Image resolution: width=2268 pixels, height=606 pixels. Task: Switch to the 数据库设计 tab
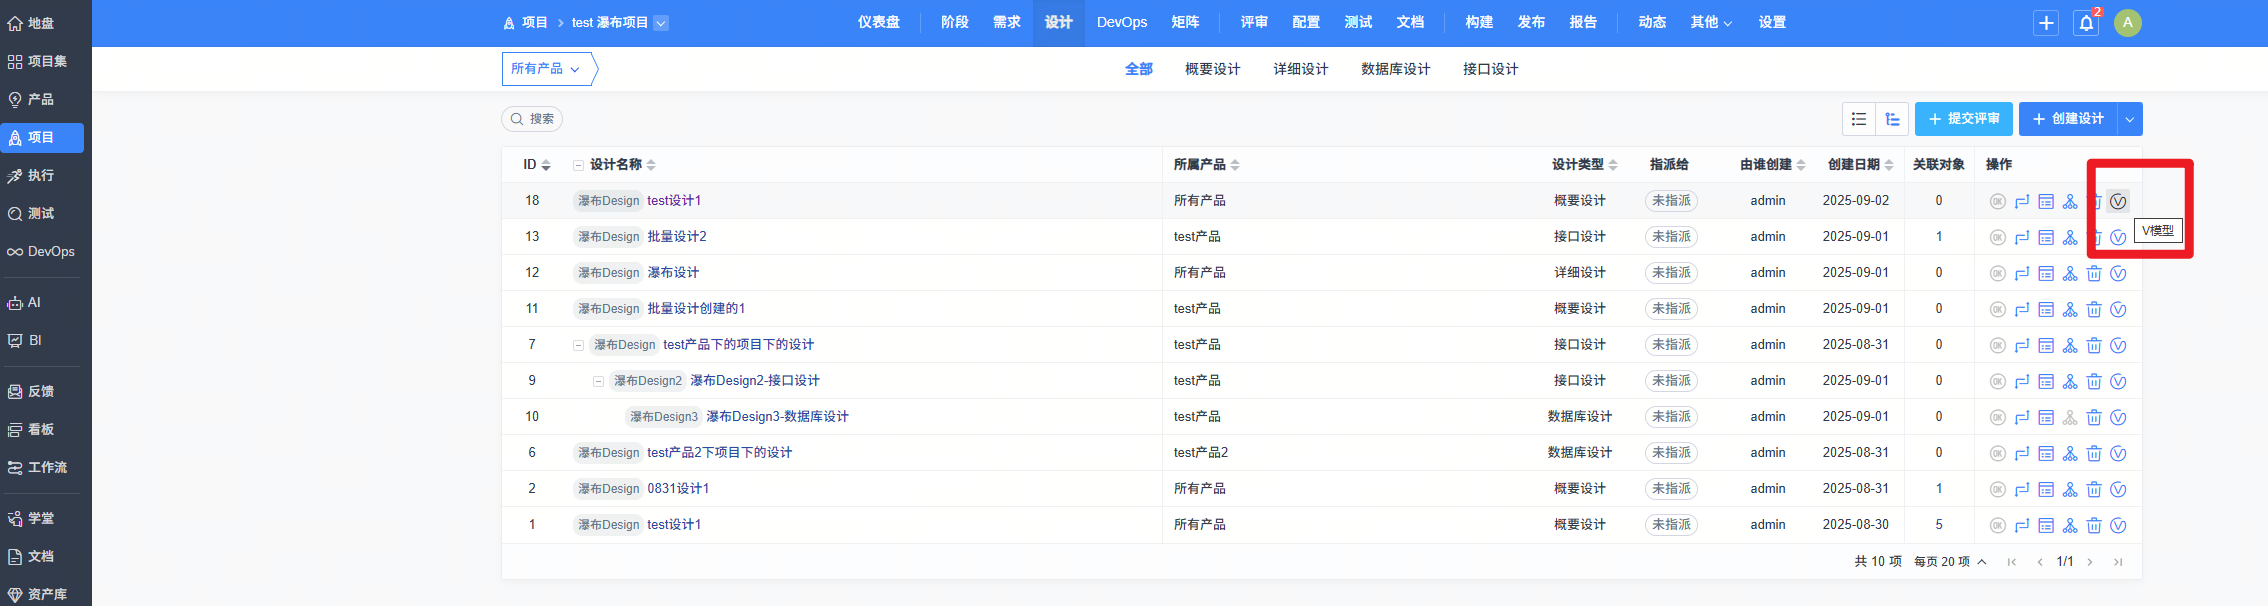point(1395,69)
